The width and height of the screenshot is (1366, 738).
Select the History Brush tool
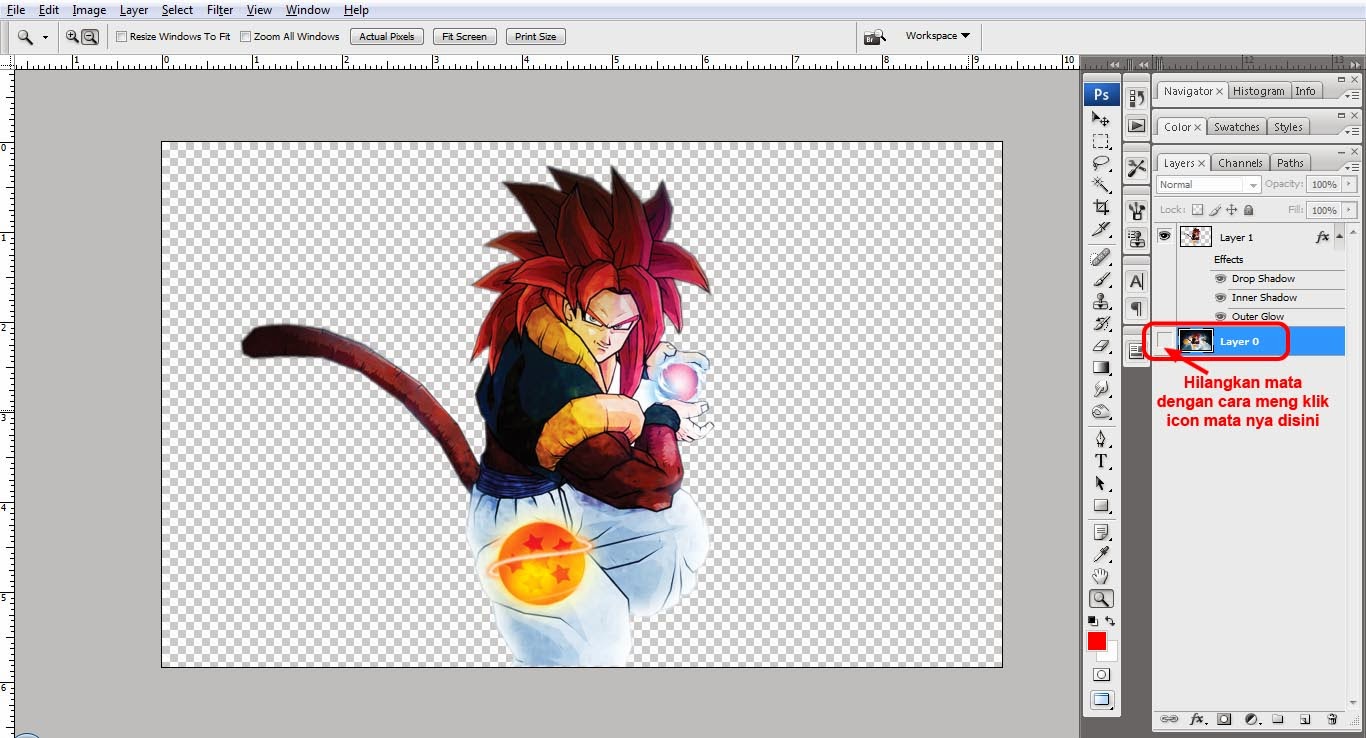1101,324
